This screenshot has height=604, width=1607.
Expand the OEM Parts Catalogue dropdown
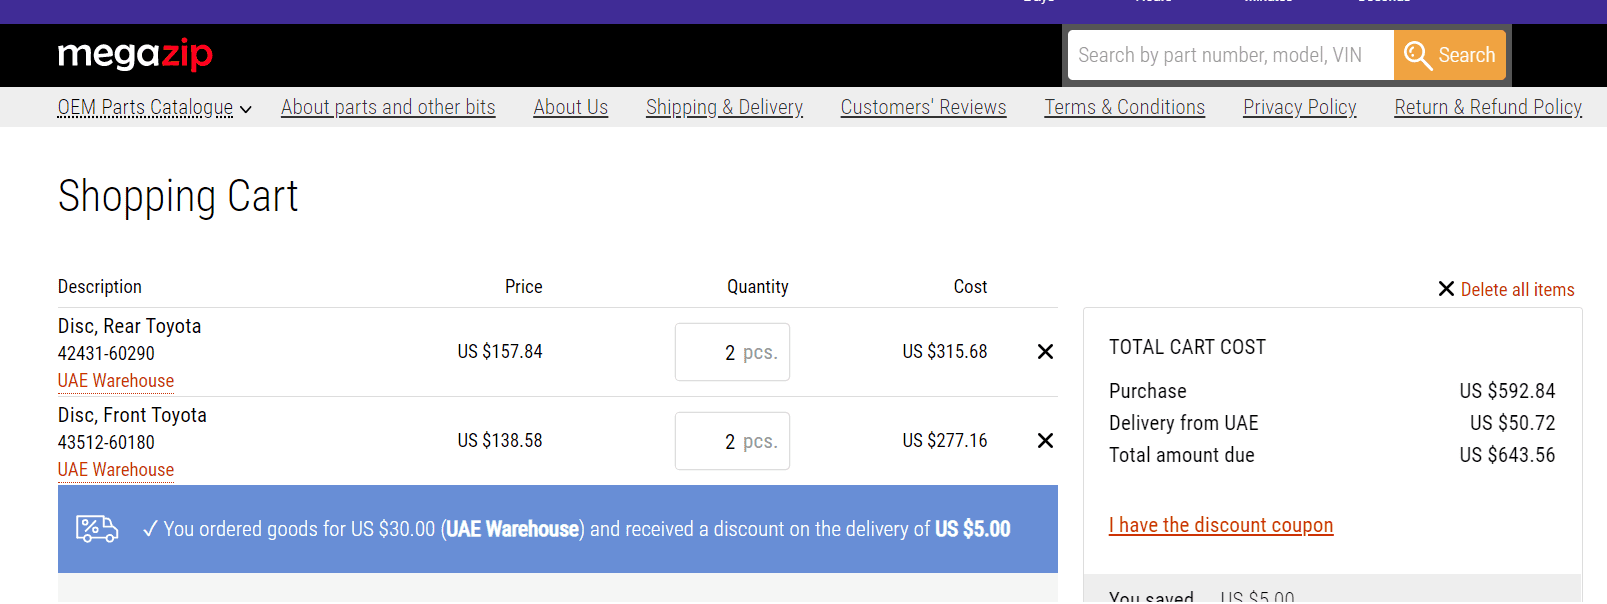(155, 108)
